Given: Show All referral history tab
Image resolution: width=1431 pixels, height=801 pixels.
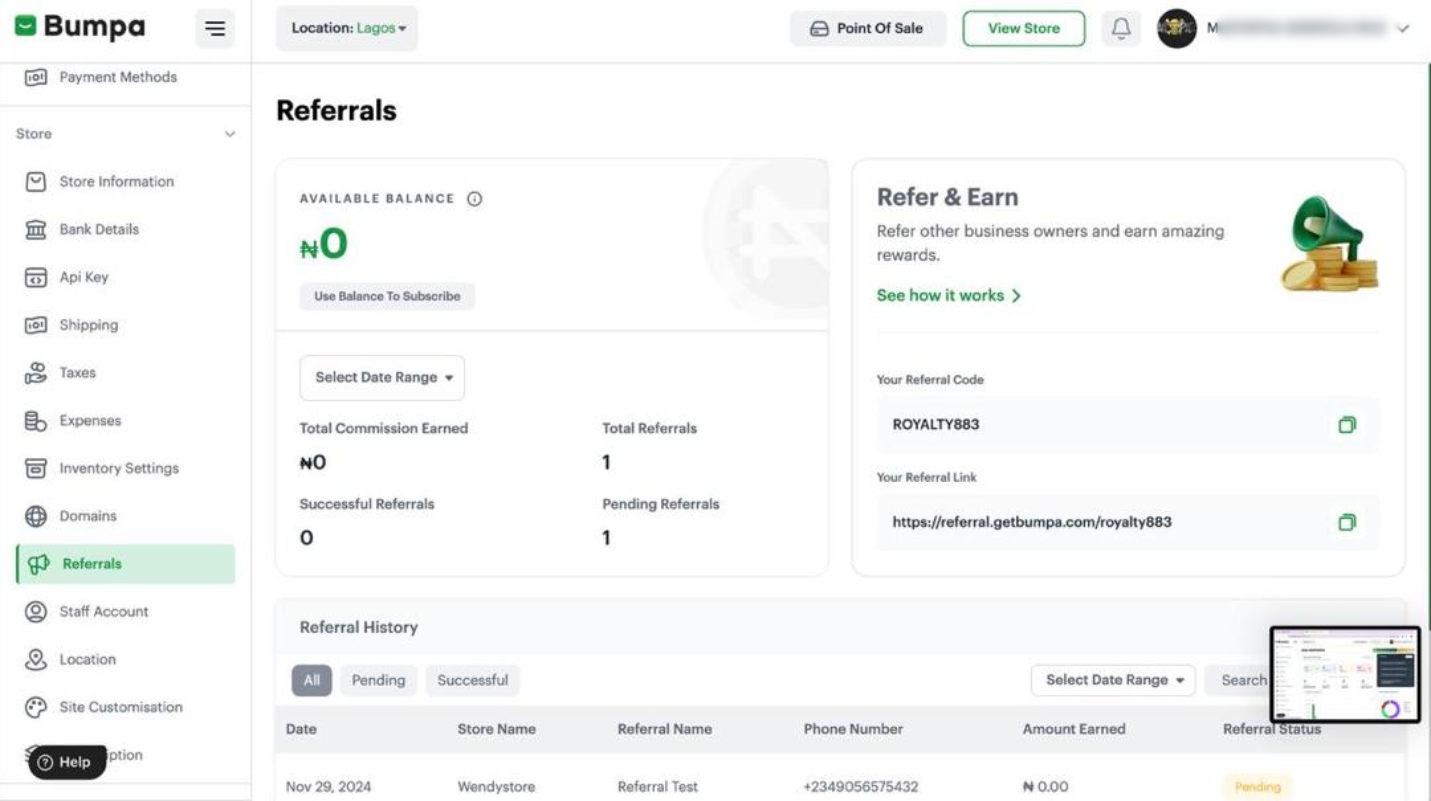Looking at the screenshot, I should point(312,680).
